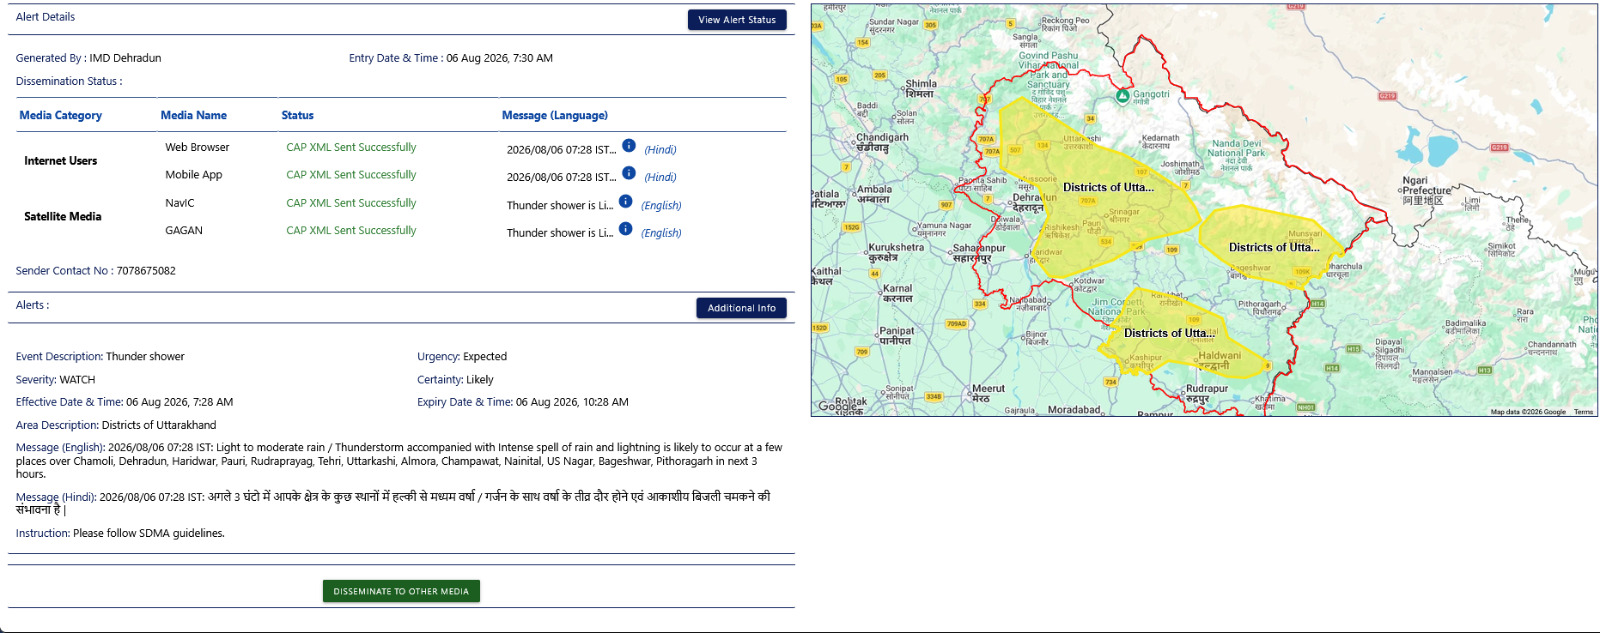Open info icon for Mobile App message
This screenshot has width=1600, height=633.
click(x=628, y=173)
